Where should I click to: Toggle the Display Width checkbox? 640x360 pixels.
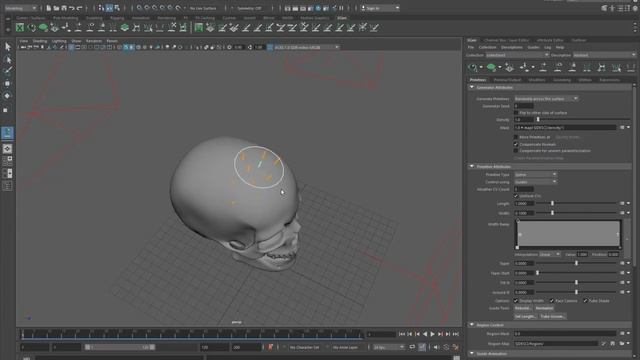[x=516, y=301]
